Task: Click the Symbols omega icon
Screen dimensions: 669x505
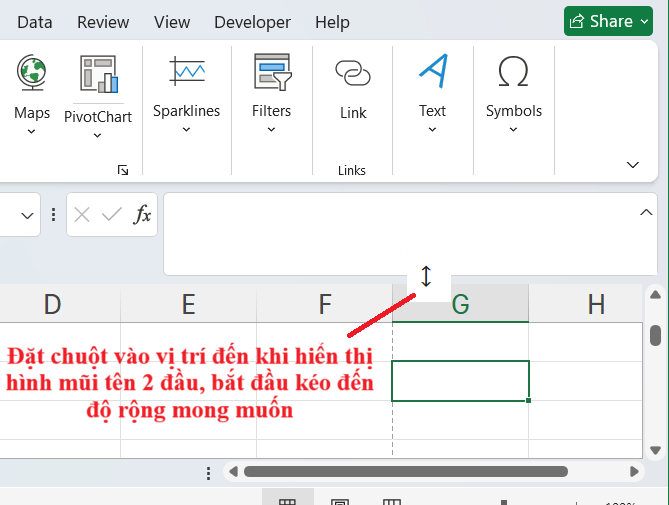Action: pyautogui.click(x=513, y=72)
